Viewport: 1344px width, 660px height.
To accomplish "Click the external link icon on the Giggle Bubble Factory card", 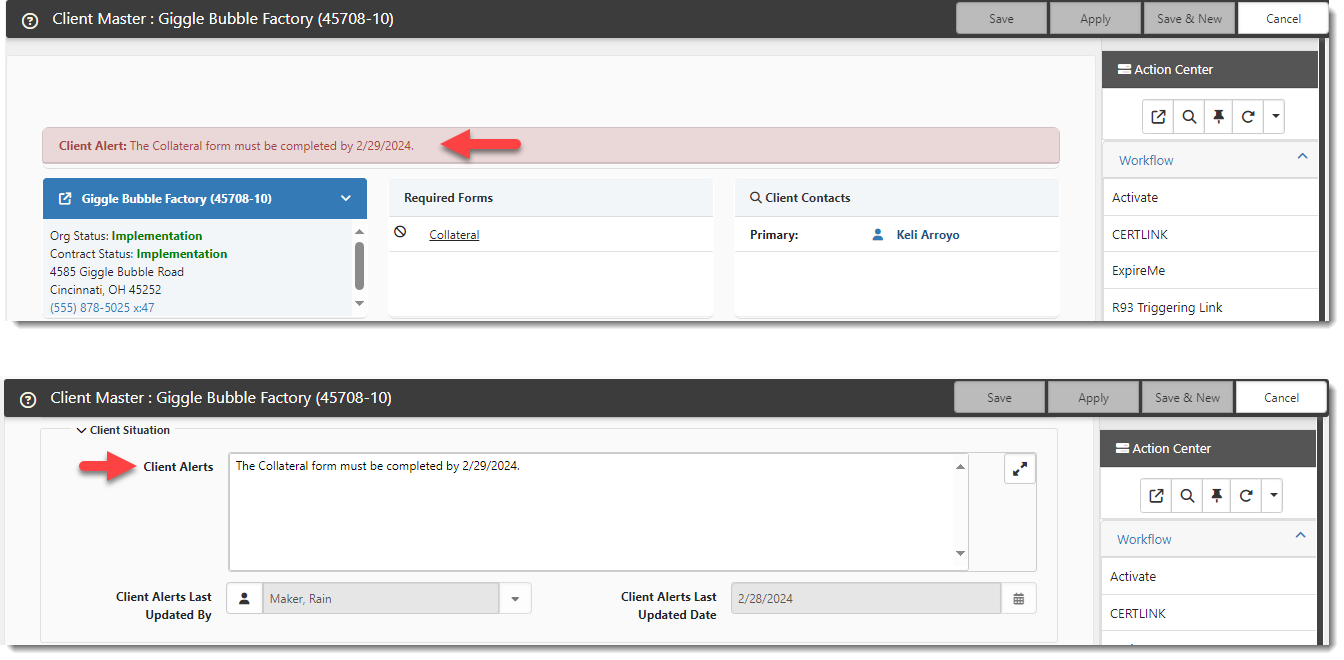I will 65,199.
